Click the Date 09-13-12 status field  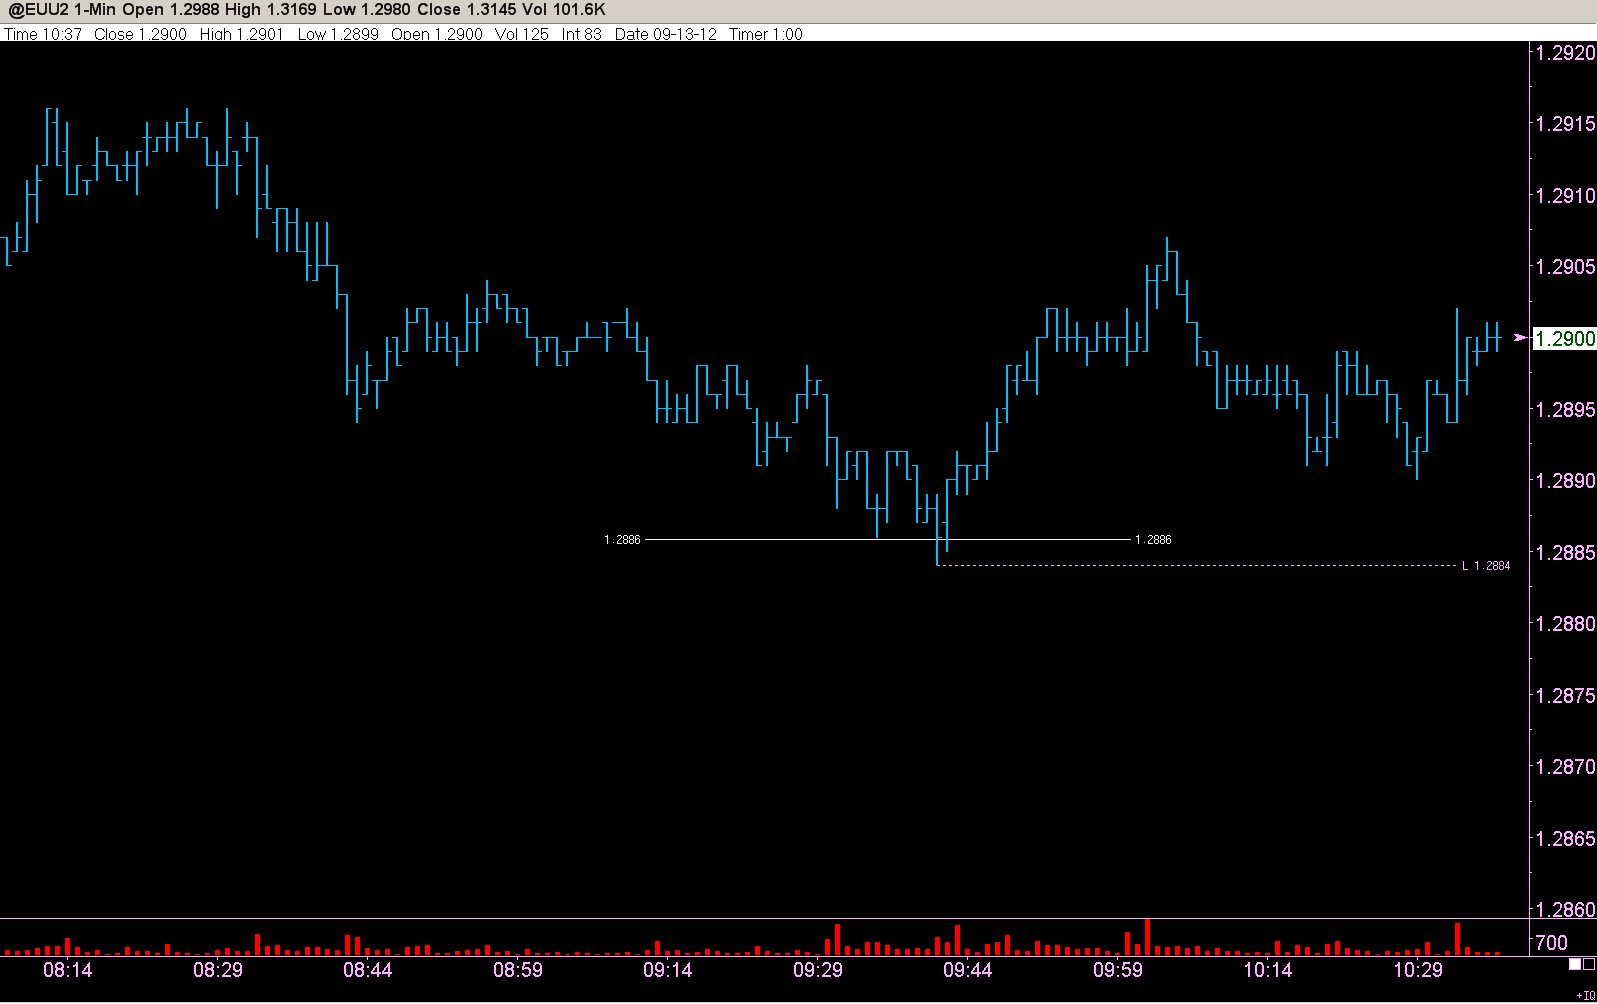(x=666, y=34)
